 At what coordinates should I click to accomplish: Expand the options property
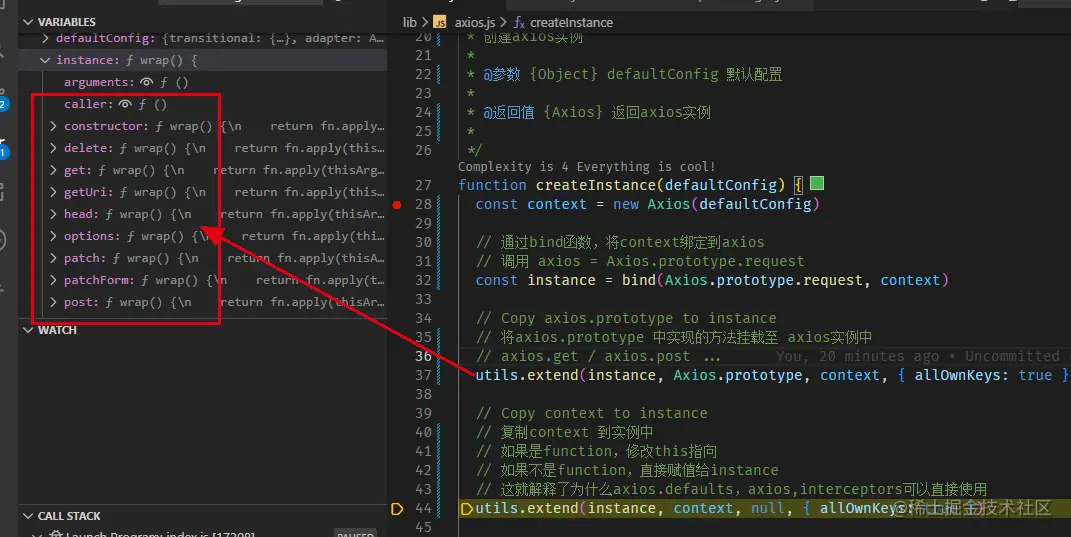click(x=53, y=236)
